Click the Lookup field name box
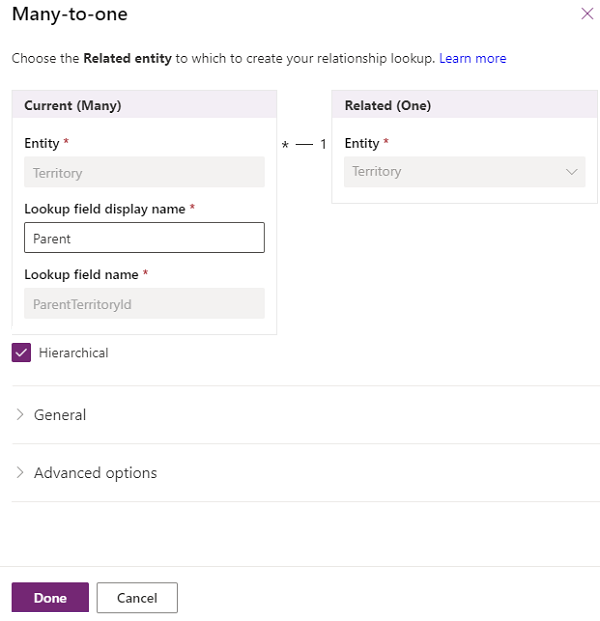 (144, 304)
